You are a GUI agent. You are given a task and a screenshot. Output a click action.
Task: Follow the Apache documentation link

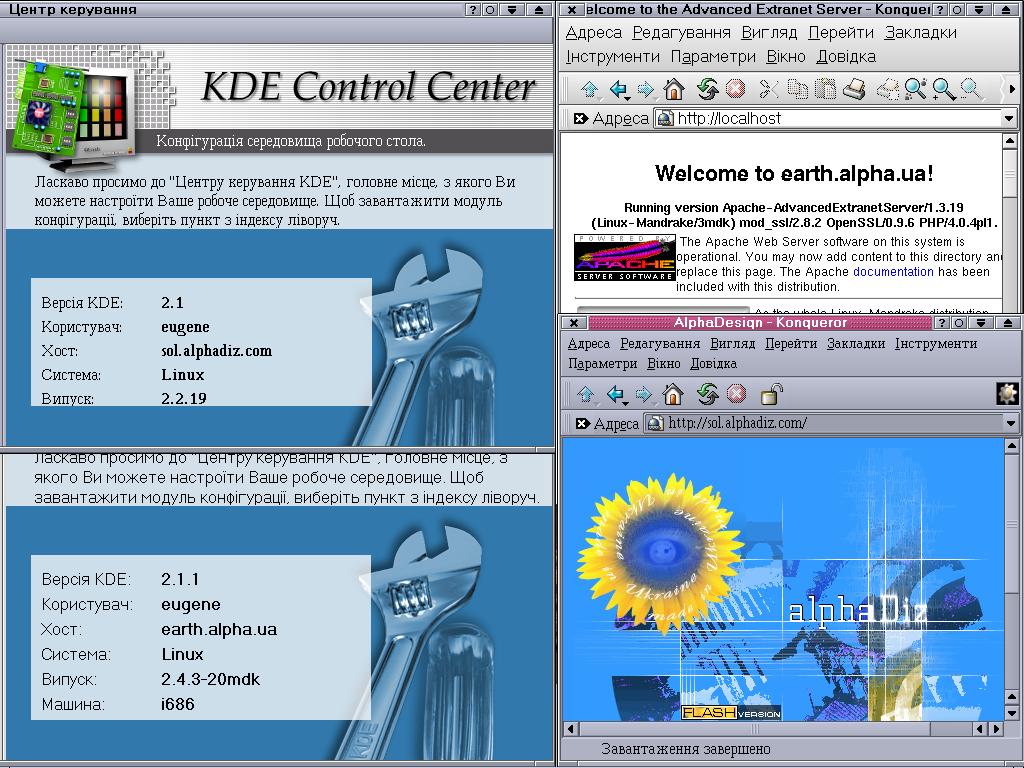point(893,272)
